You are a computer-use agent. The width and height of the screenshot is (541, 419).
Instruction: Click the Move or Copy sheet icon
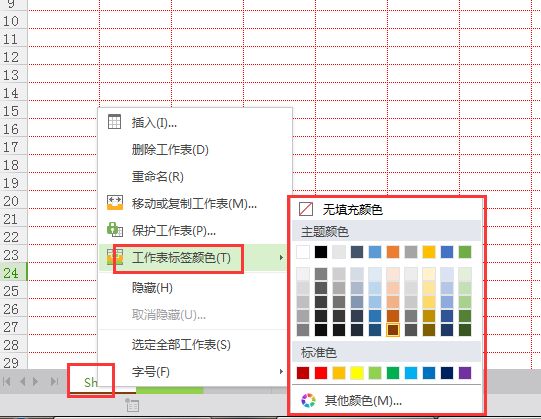[x=115, y=203]
